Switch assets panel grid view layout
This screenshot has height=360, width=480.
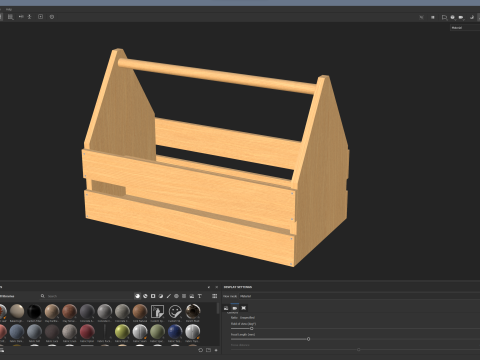tap(215, 296)
